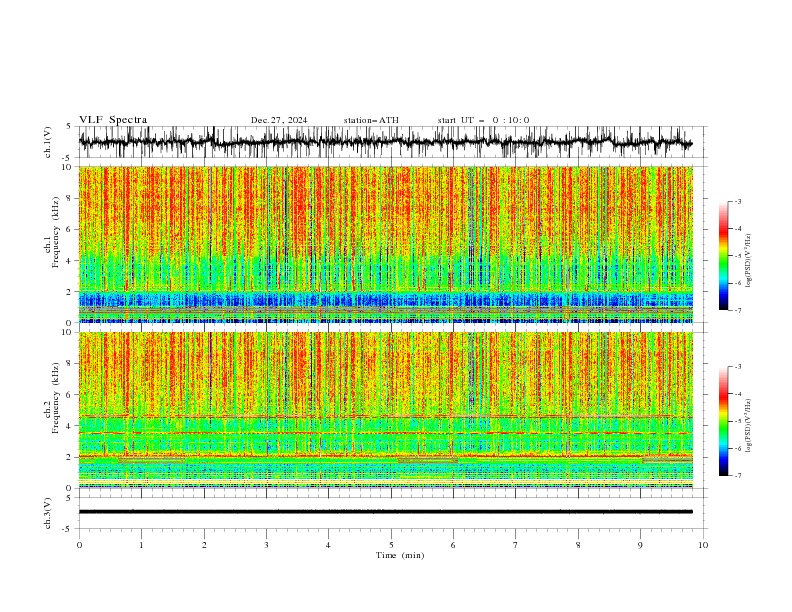Click the ch.1 spectrogram panel
The width and height of the screenshot is (792, 612).
click(x=386, y=244)
